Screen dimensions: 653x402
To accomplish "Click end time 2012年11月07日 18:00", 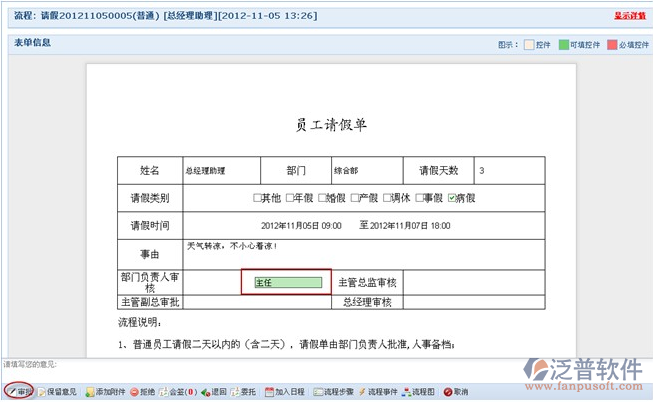I will coord(410,226).
